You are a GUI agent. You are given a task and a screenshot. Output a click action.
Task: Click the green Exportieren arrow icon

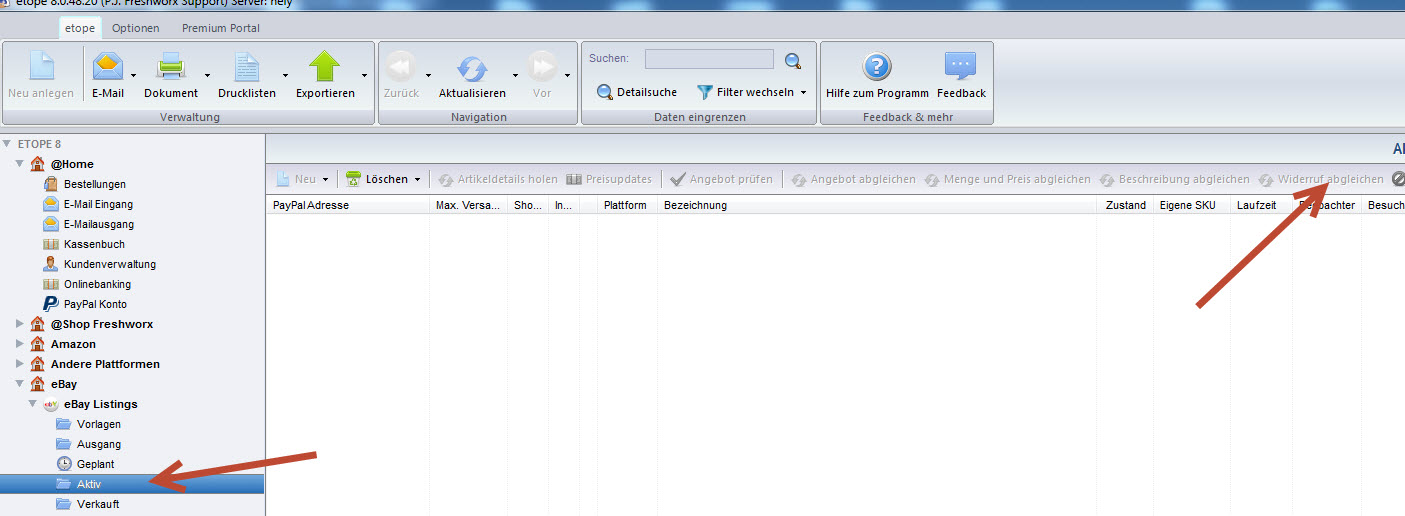(x=325, y=67)
